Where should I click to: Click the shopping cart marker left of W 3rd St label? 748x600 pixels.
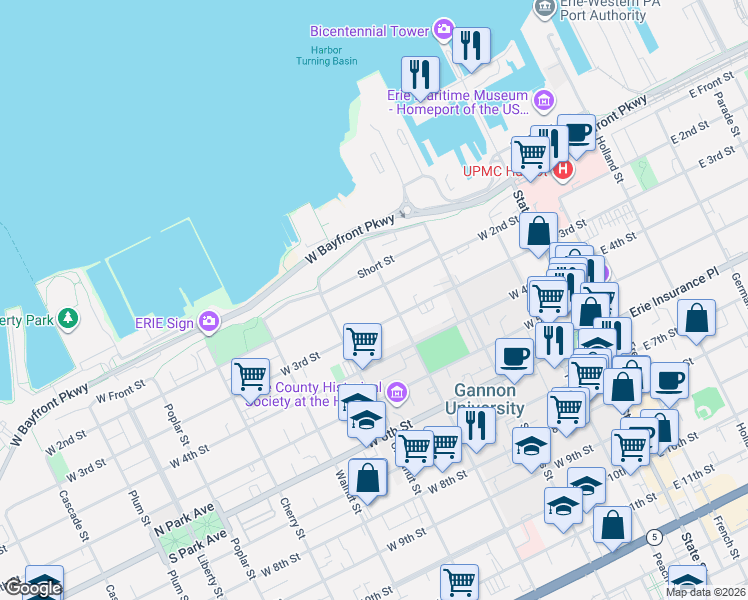(x=250, y=377)
